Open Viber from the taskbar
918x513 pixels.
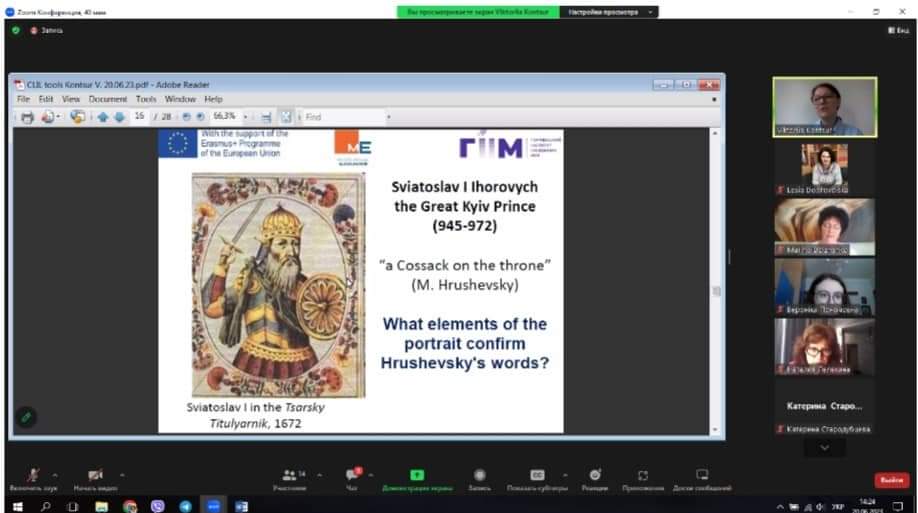click(x=157, y=506)
